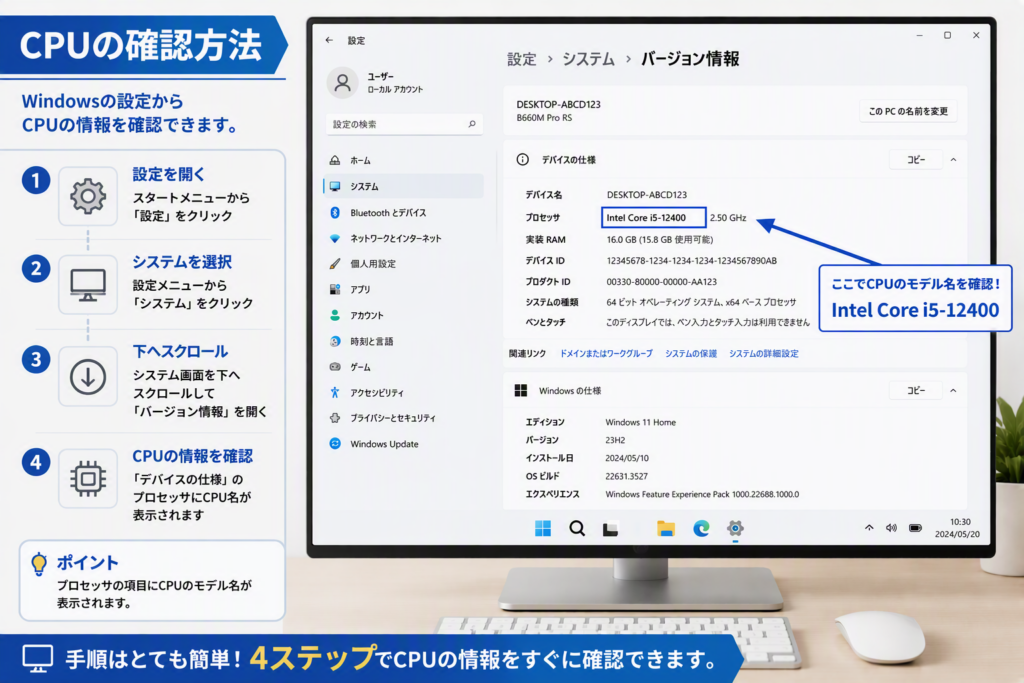Open Task View on the taskbar
1024x683 pixels.
pyautogui.click(x=611, y=529)
